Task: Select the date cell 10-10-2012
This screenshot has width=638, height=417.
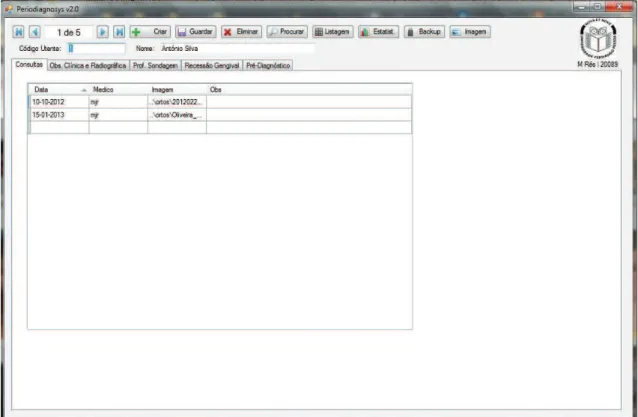Action: (x=59, y=102)
